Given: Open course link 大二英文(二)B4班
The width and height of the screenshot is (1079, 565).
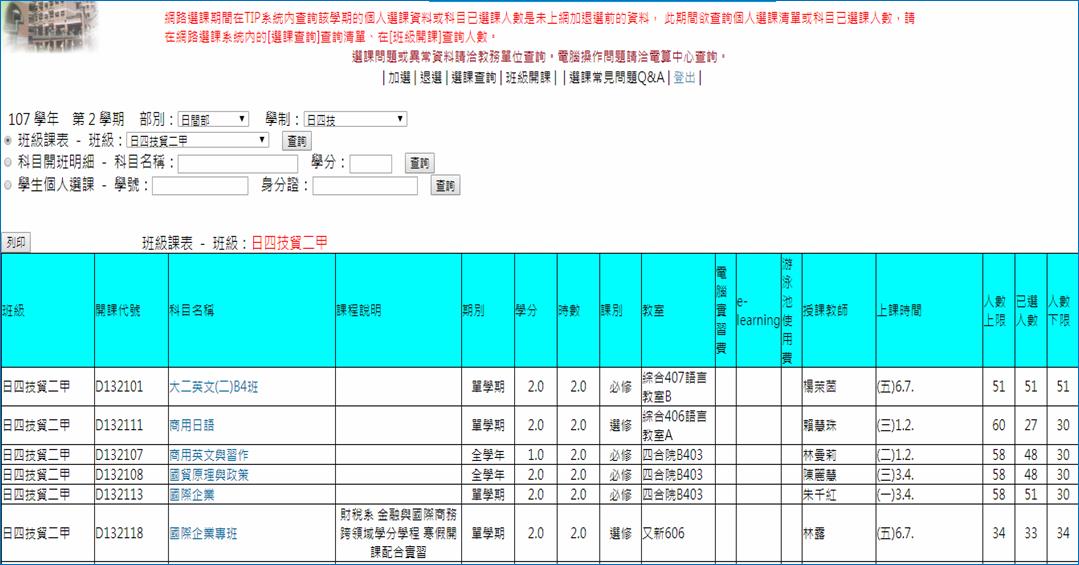Looking at the screenshot, I should coord(214,387).
